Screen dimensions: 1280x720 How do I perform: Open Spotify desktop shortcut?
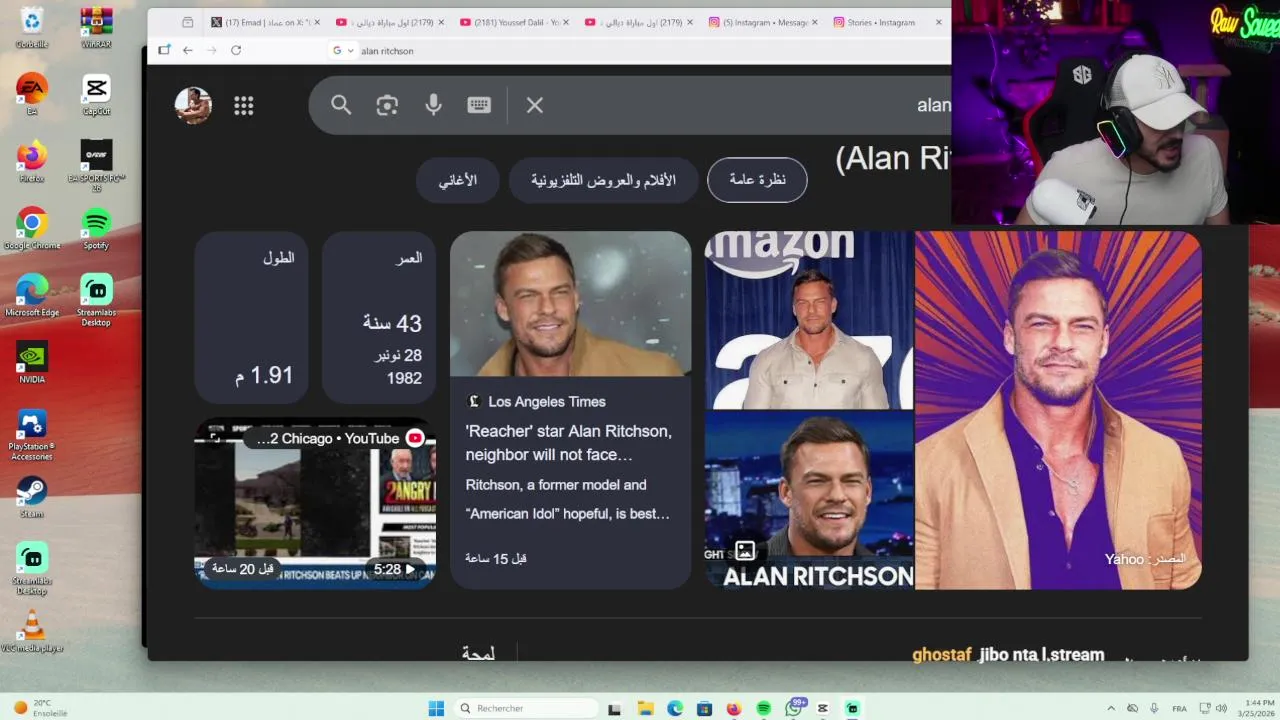96,228
